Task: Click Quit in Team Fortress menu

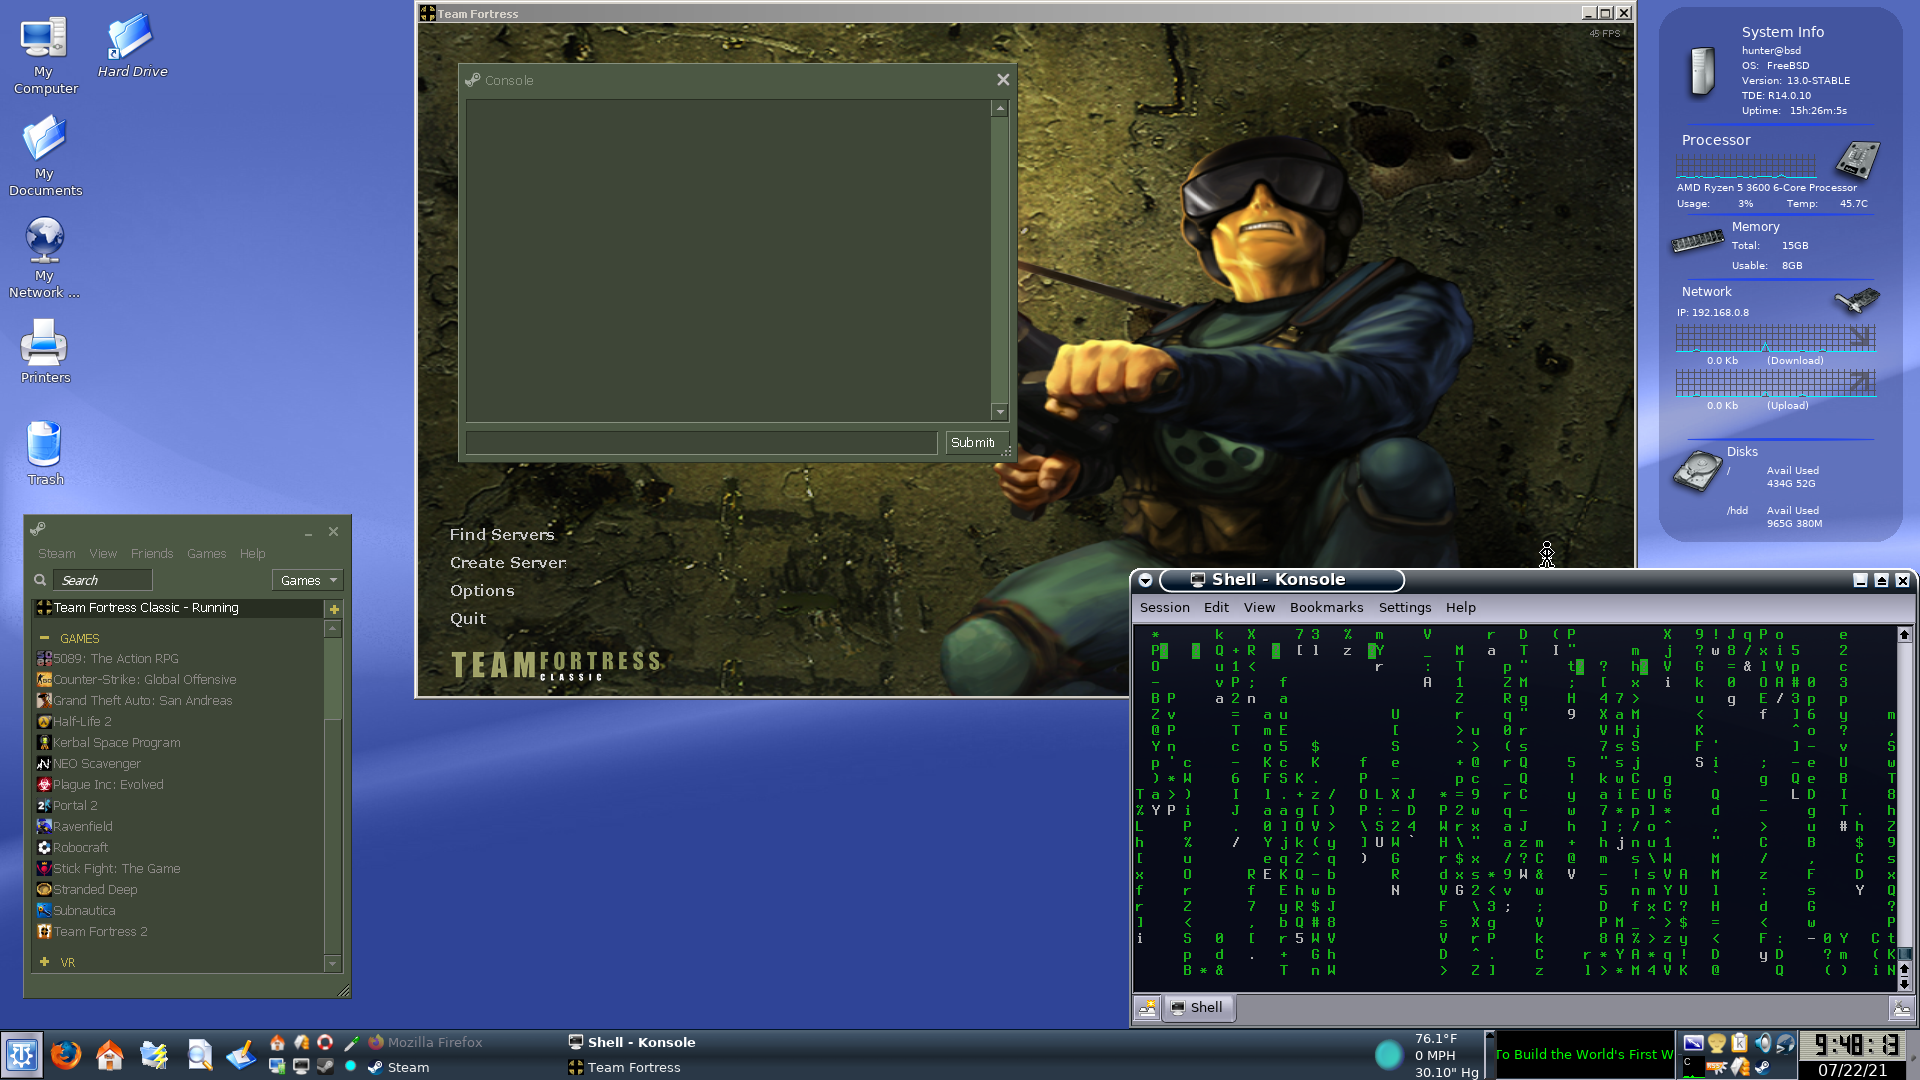Action: [468, 619]
